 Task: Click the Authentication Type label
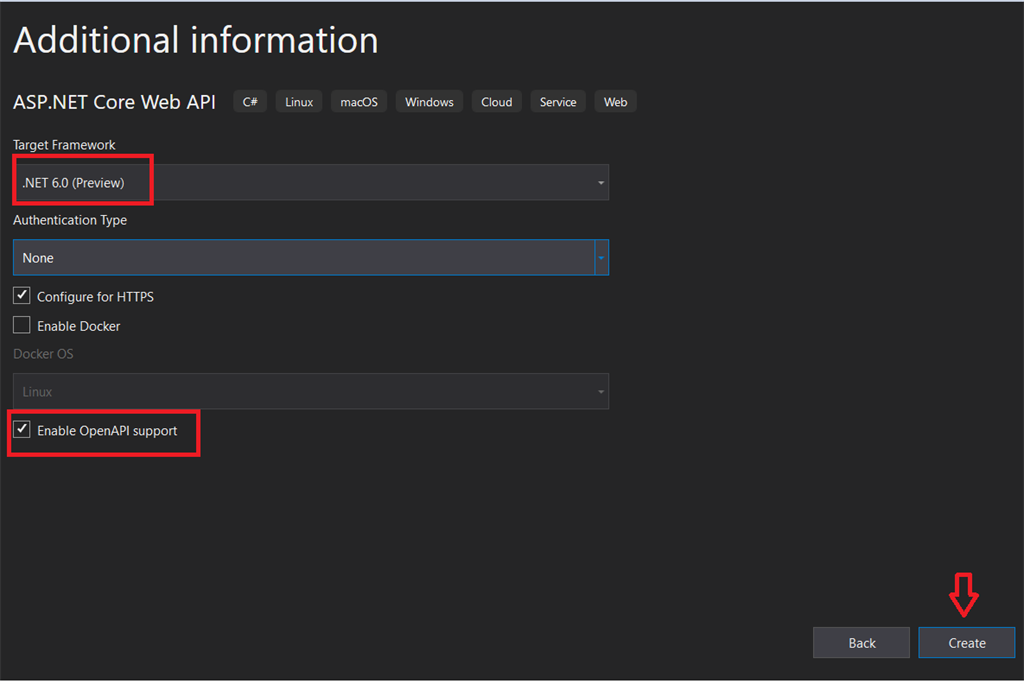pyautogui.click(x=70, y=220)
